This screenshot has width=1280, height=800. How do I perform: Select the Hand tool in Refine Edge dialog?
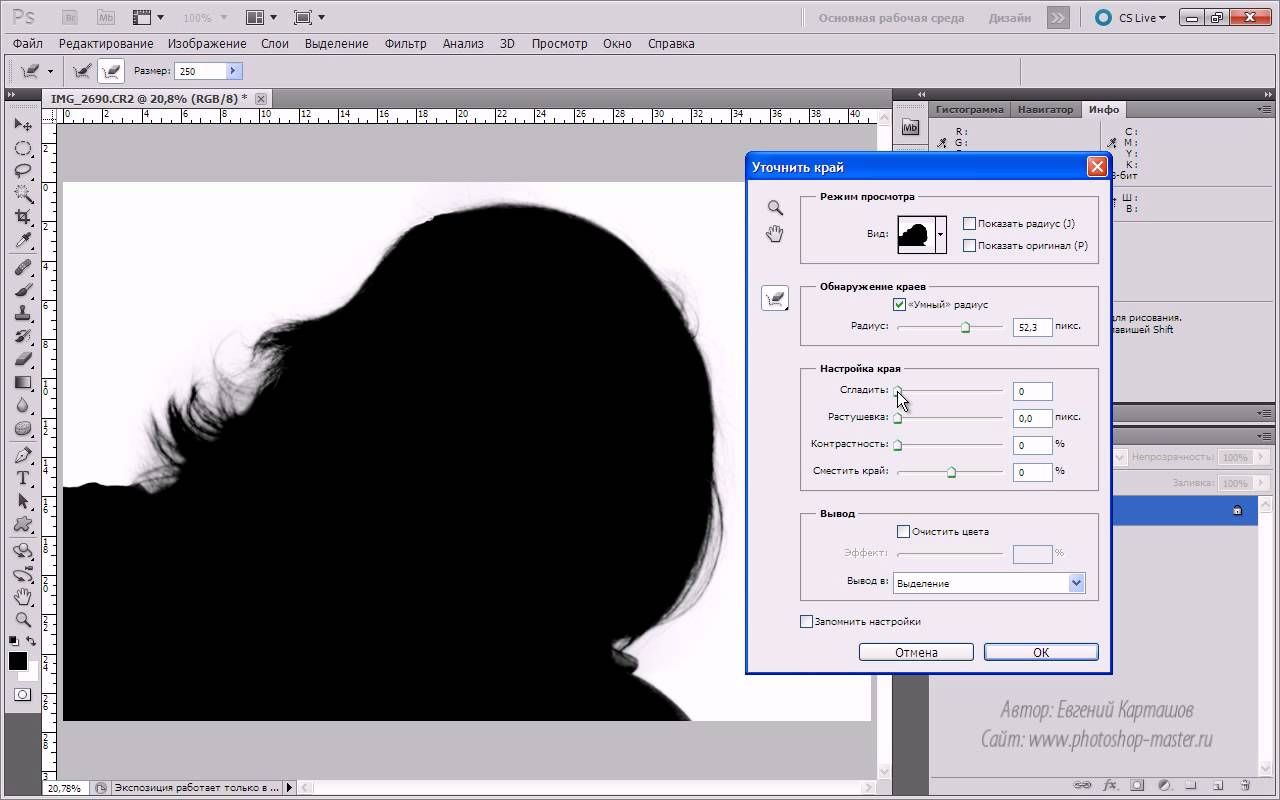pos(775,234)
